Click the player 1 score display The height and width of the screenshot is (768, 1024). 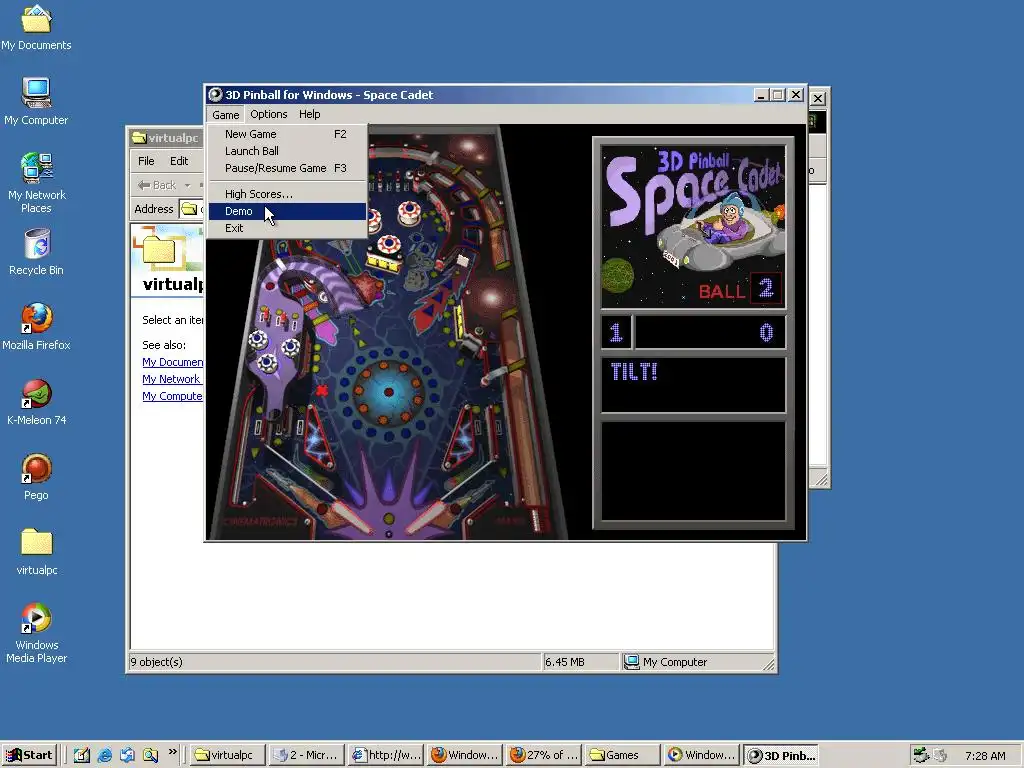[710, 332]
